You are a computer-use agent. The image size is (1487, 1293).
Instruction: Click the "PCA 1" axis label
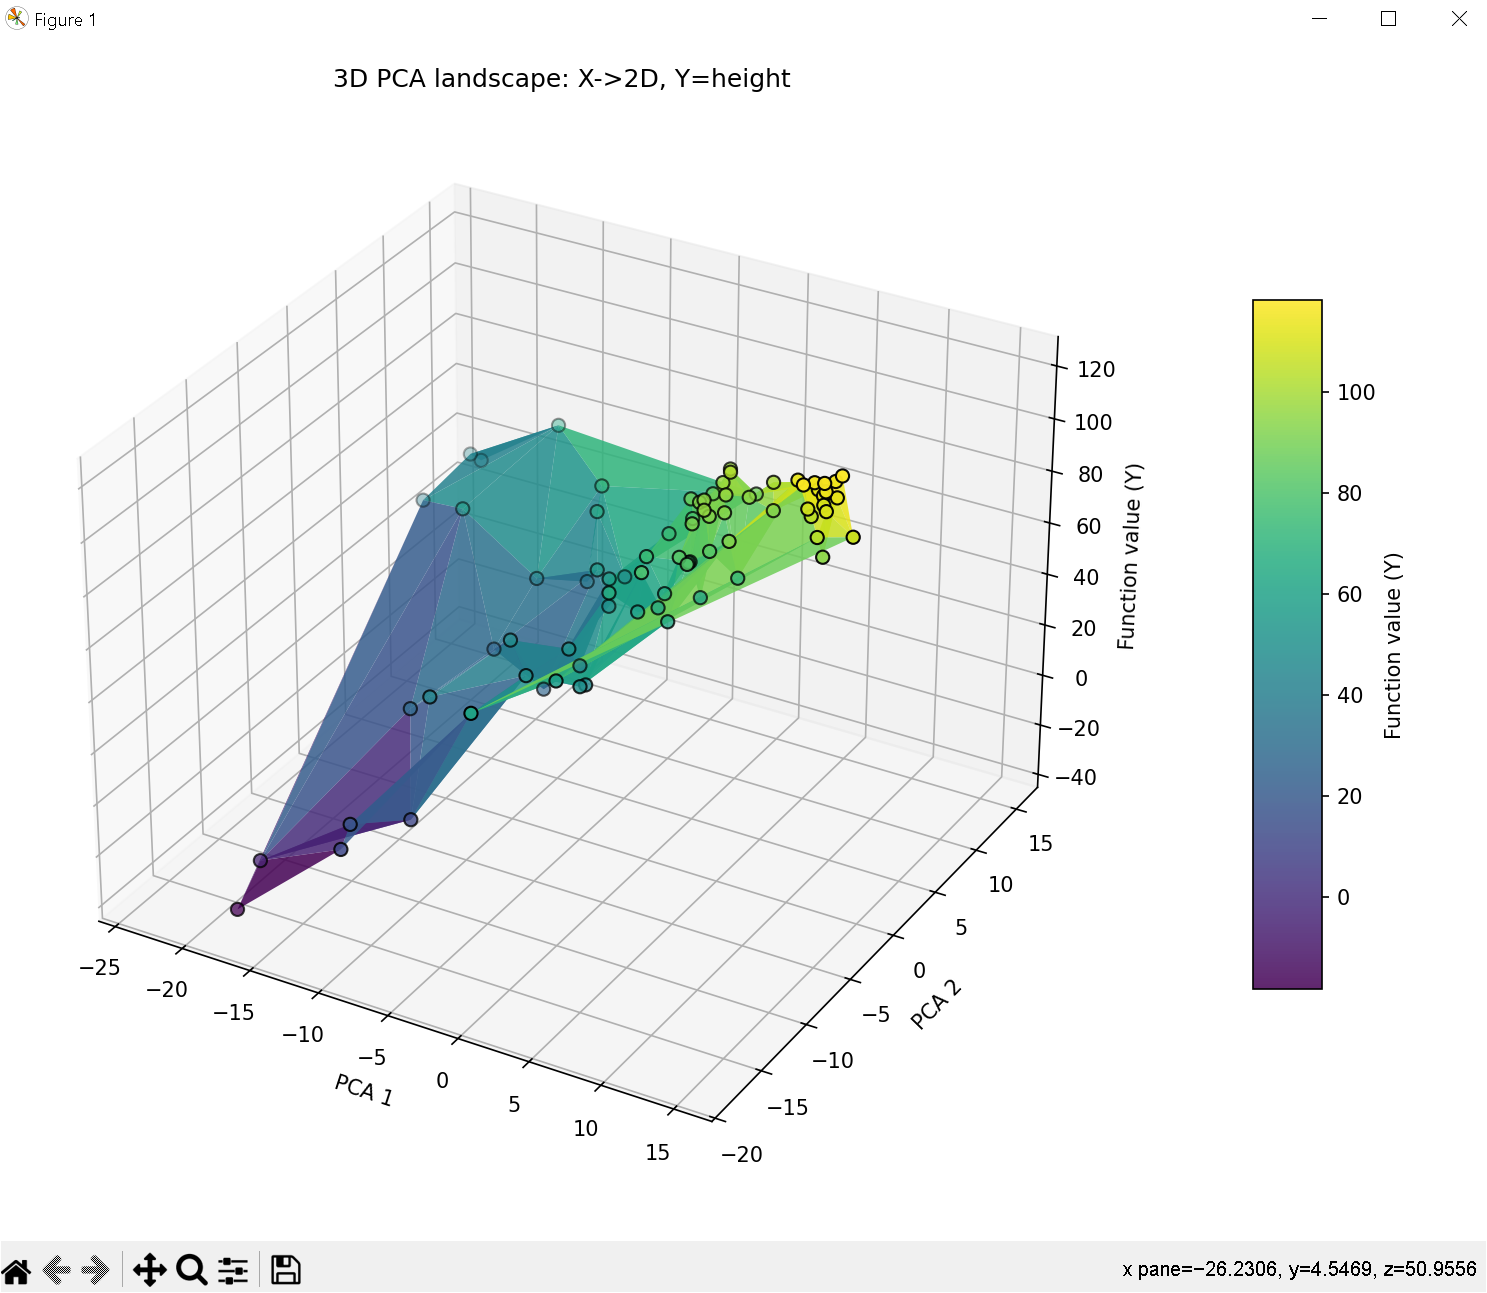(x=364, y=1090)
